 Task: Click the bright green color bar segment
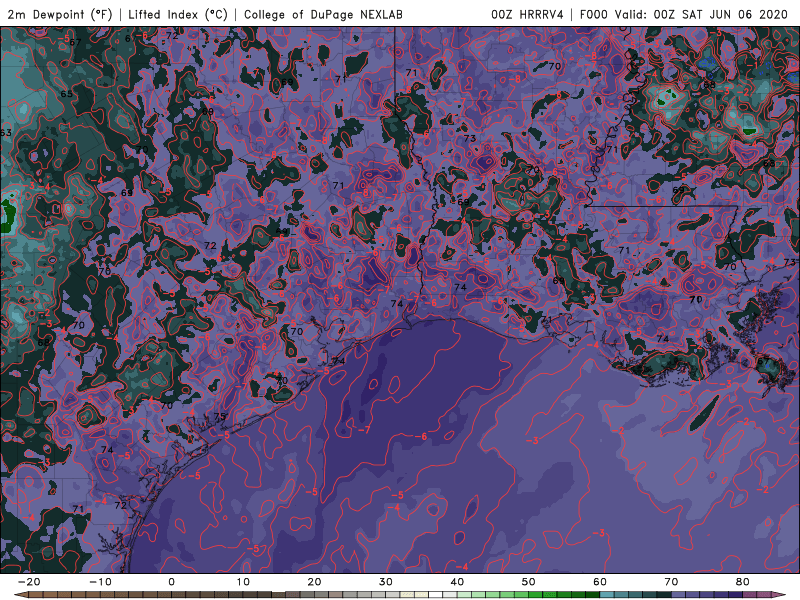click(536, 595)
